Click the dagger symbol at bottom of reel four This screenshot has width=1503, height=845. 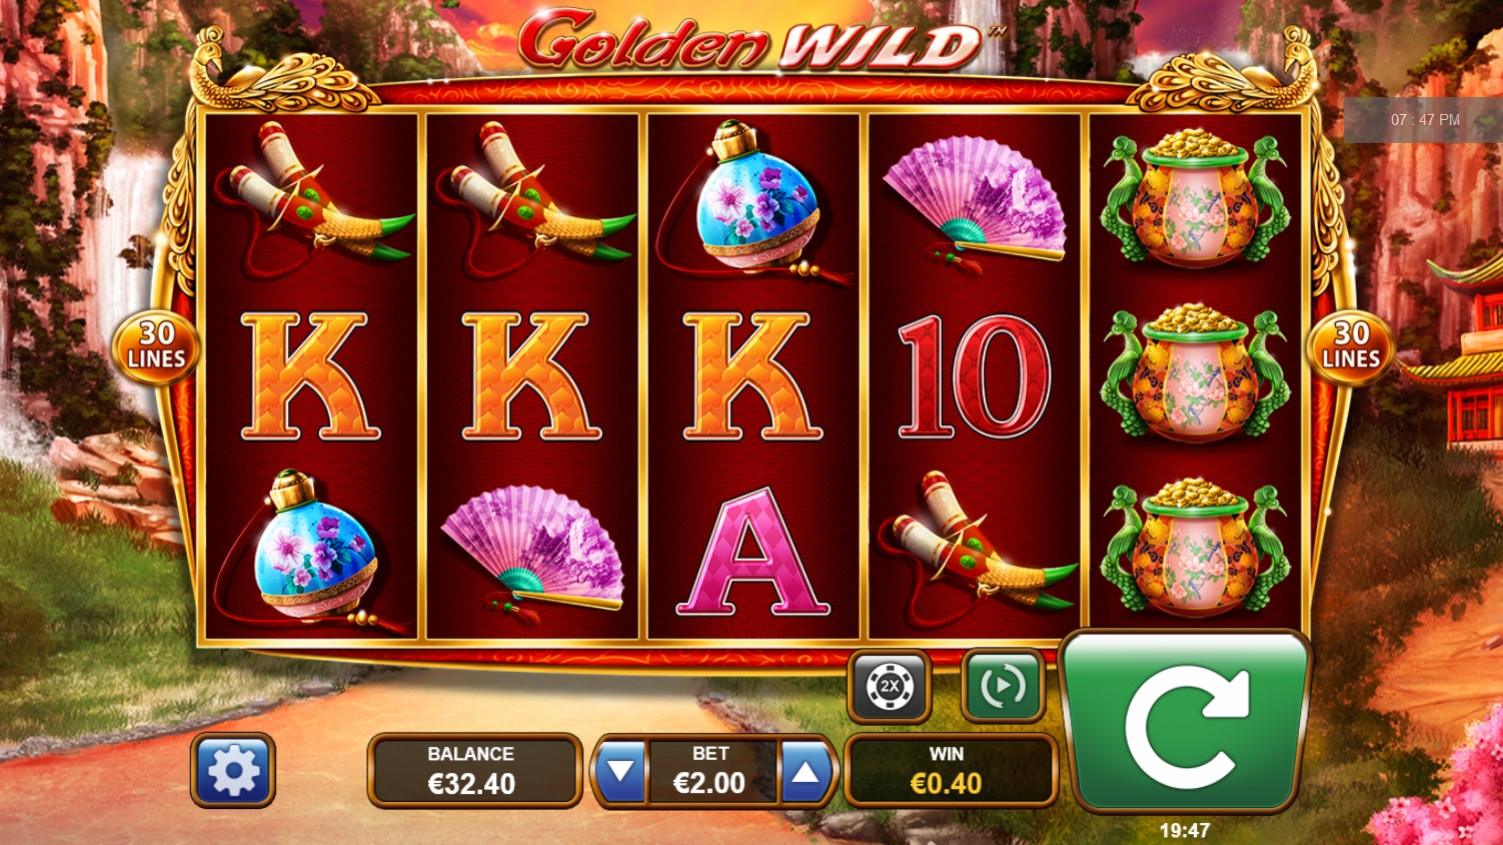pyautogui.click(x=975, y=545)
